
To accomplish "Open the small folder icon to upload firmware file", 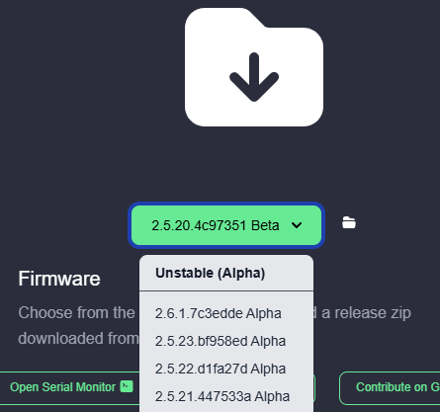I will (x=349, y=223).
